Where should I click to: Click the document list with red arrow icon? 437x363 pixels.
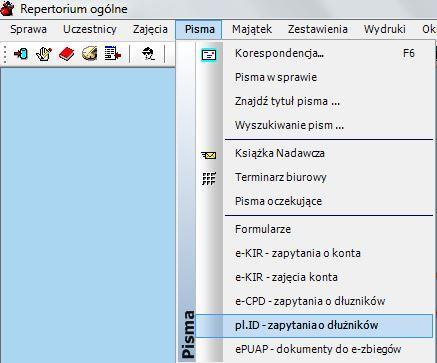tap(113, 54)
